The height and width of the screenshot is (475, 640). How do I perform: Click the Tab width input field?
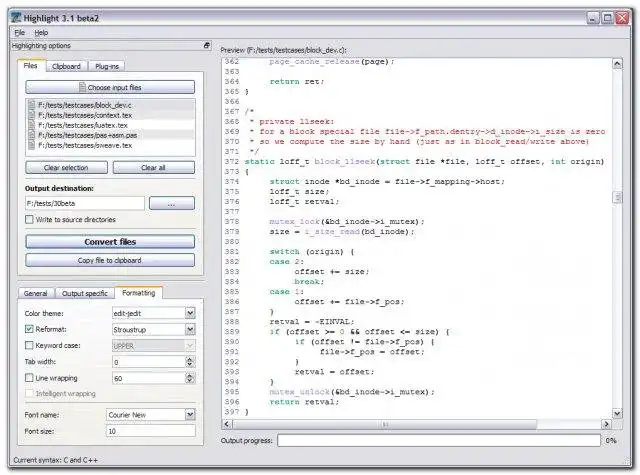click(149, 362)
